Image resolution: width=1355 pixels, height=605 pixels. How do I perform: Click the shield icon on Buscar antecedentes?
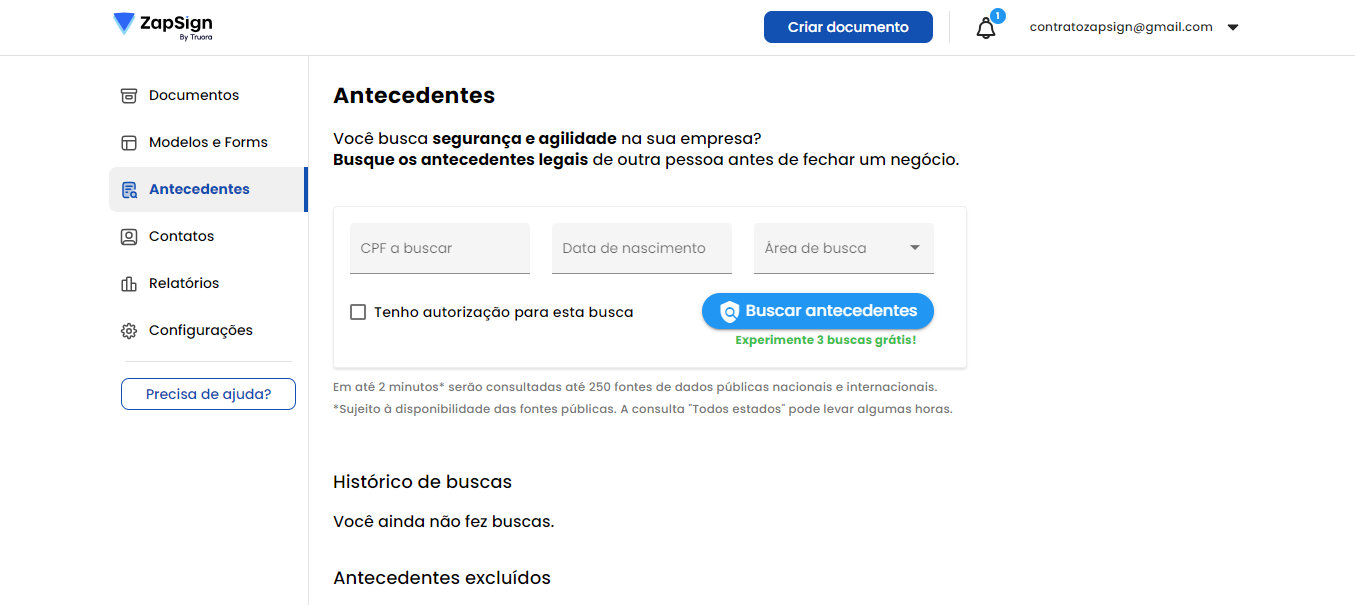[729, 312]
